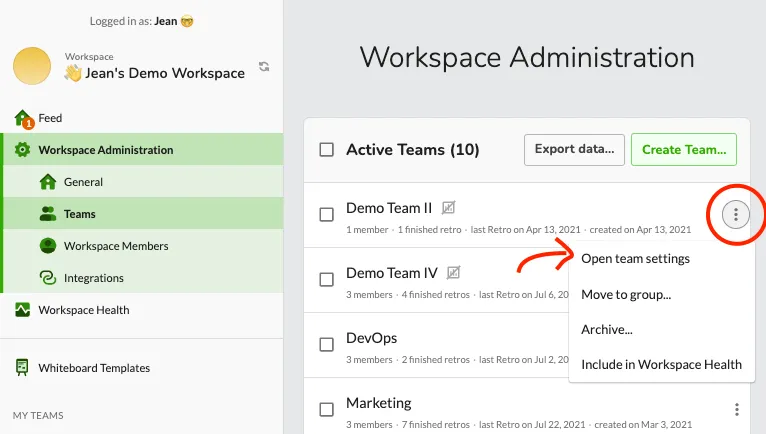Check the Demo Team II checkbox
766x434 pixels.
(x=326, y=214)
